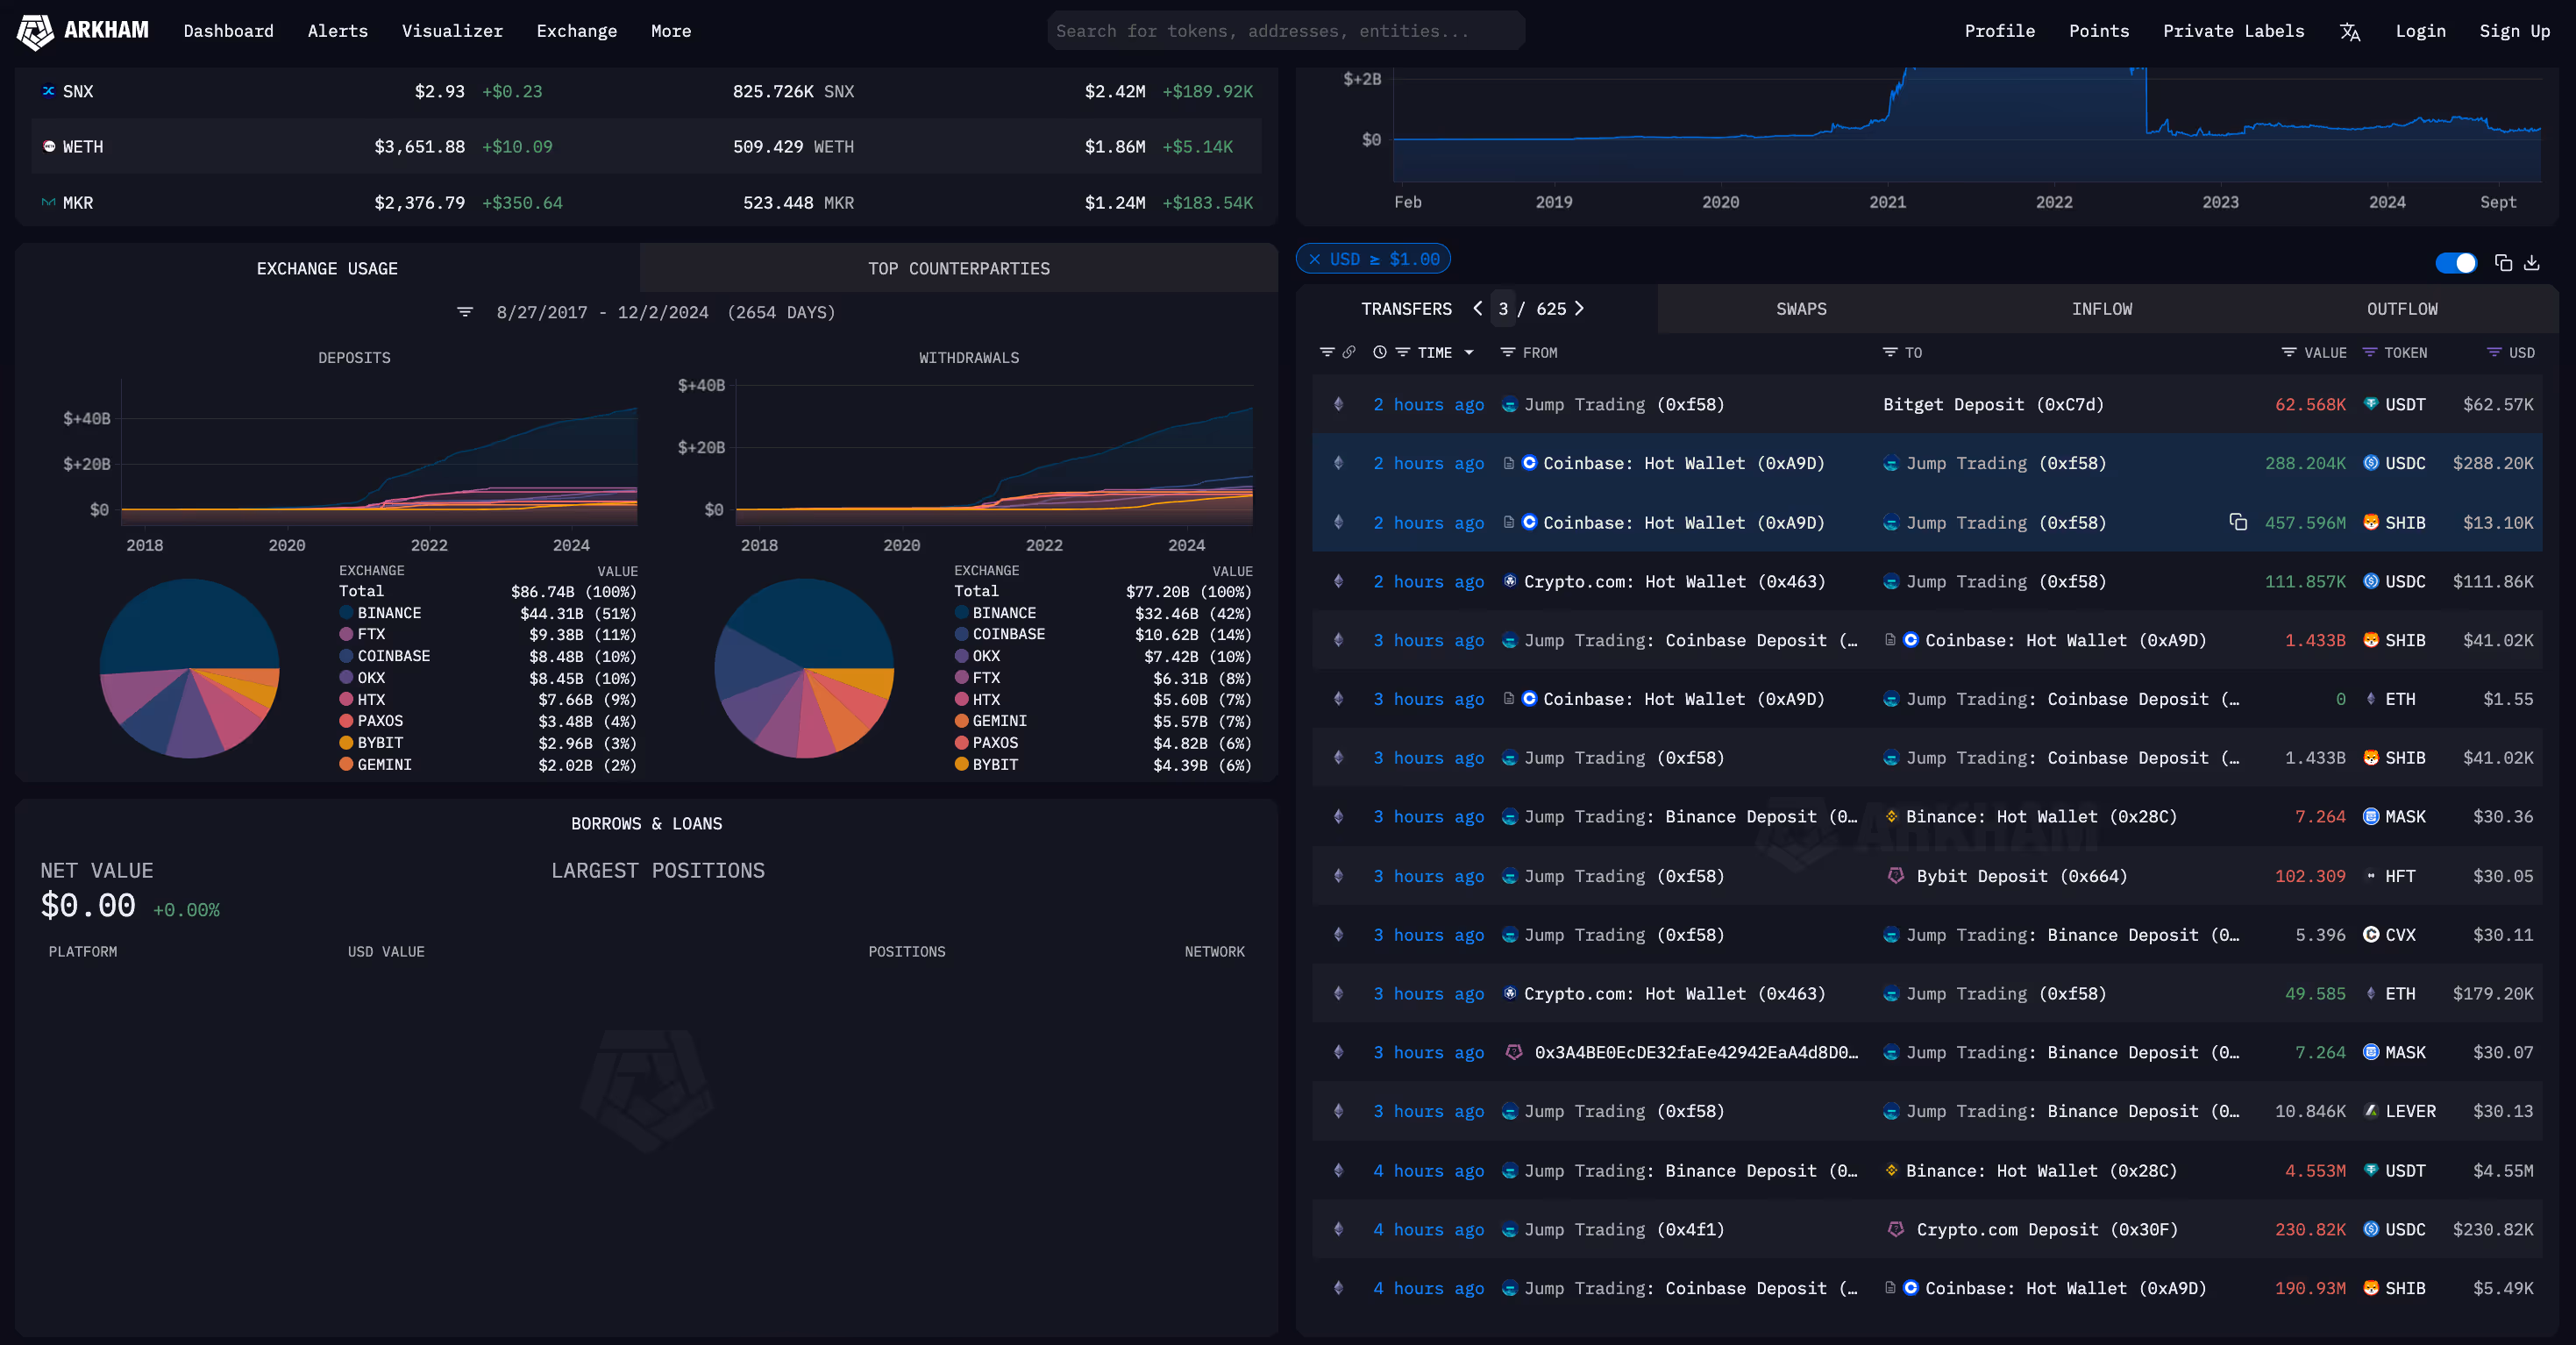
Task: Click the Sign Up link
Action: (2514, 31)
